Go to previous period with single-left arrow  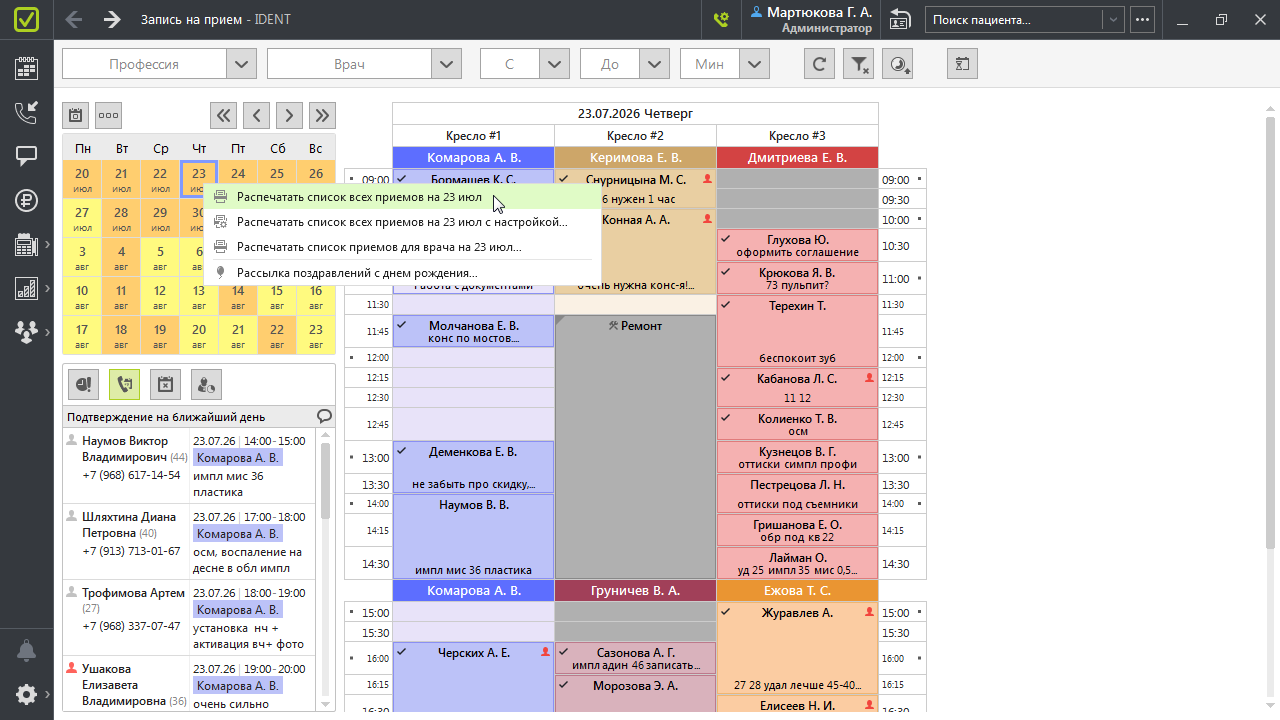(256, 115)
